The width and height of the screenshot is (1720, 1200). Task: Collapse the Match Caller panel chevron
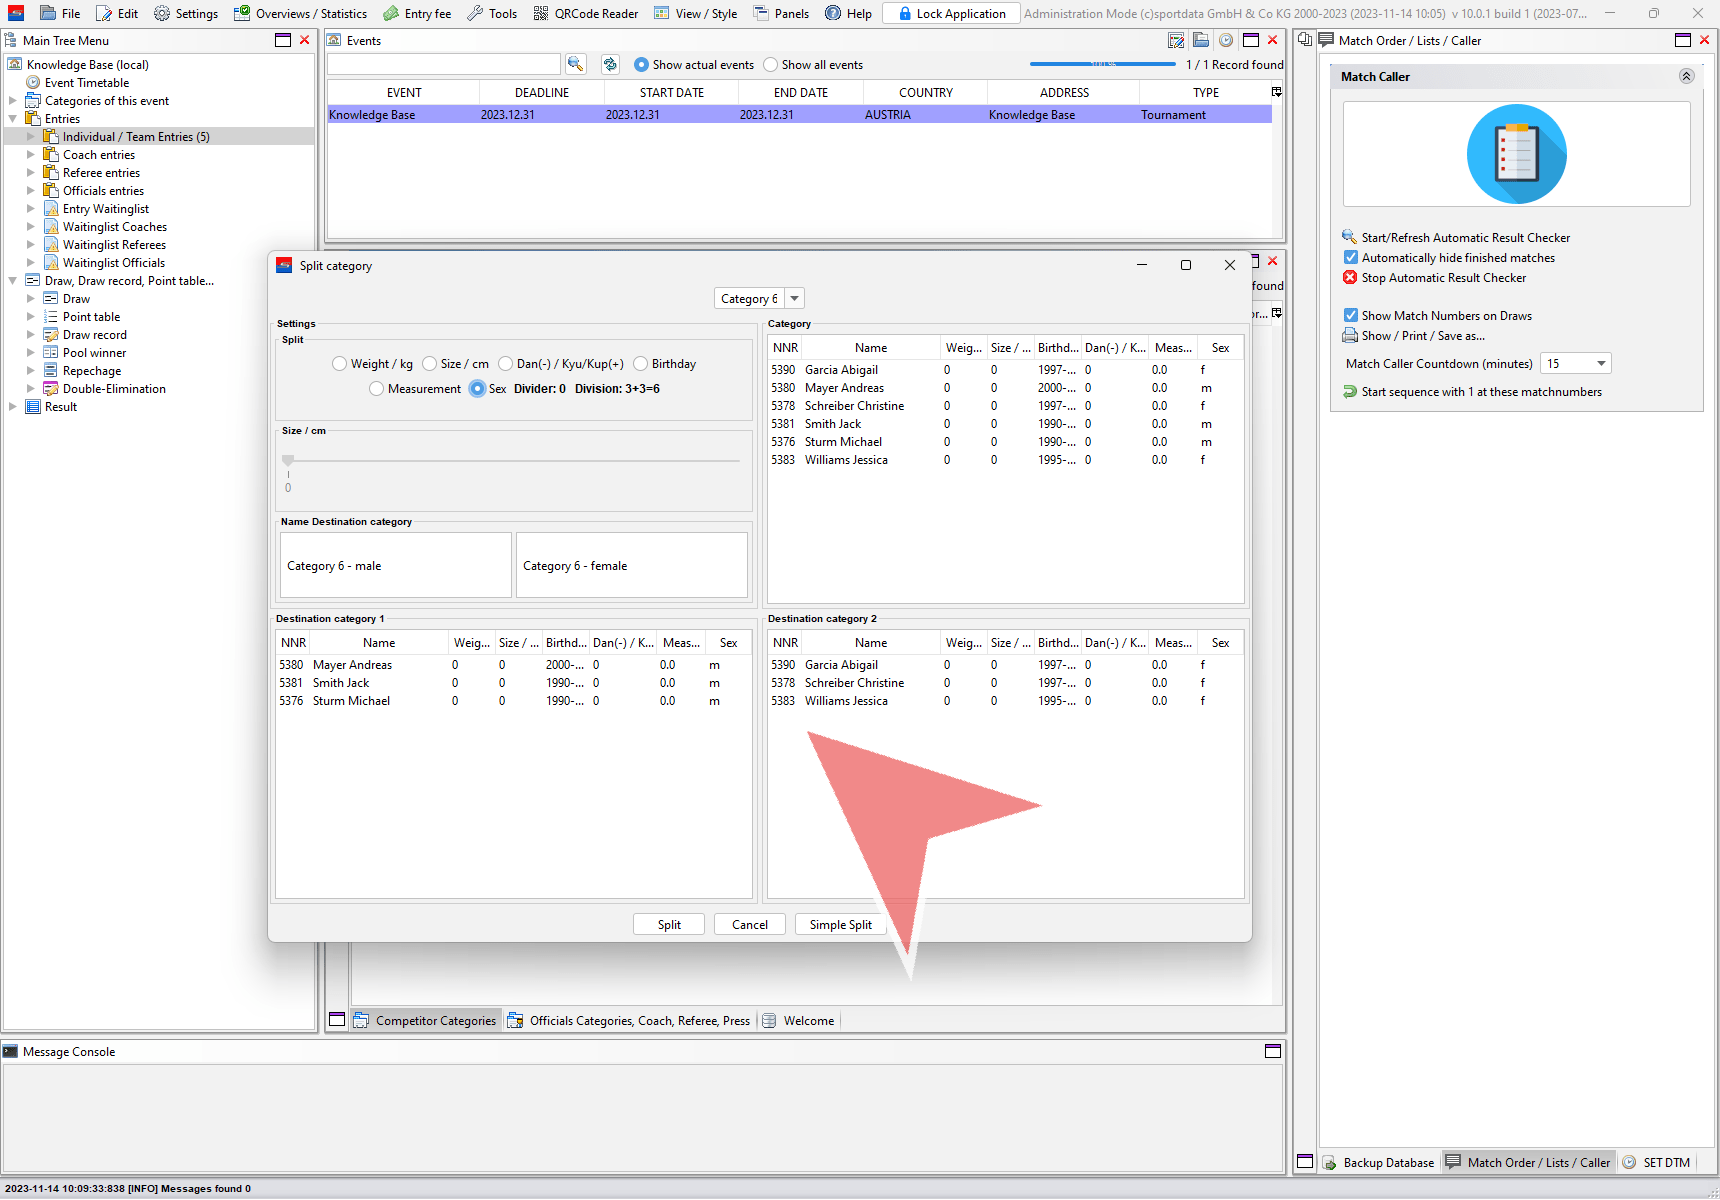tap(1686, 76)
